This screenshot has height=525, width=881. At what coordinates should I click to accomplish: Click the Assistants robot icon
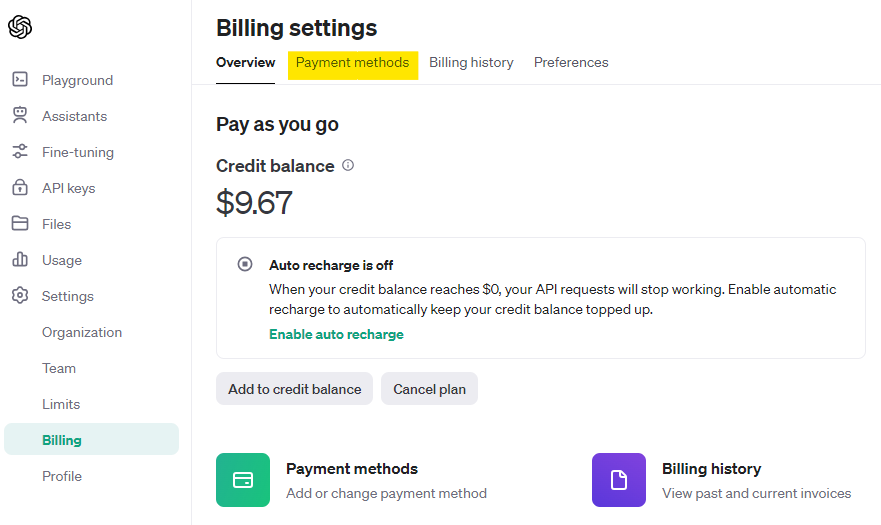[20, 116]
